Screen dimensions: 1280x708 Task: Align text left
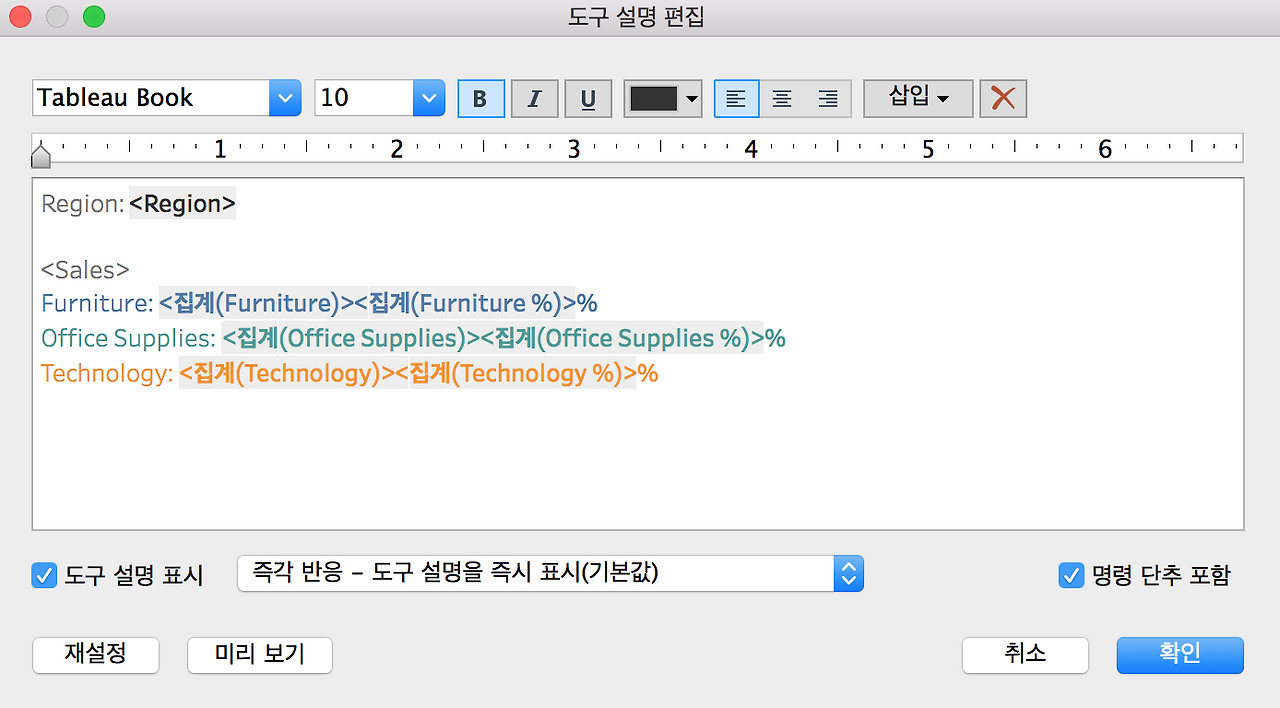click(x=736, y=98)
